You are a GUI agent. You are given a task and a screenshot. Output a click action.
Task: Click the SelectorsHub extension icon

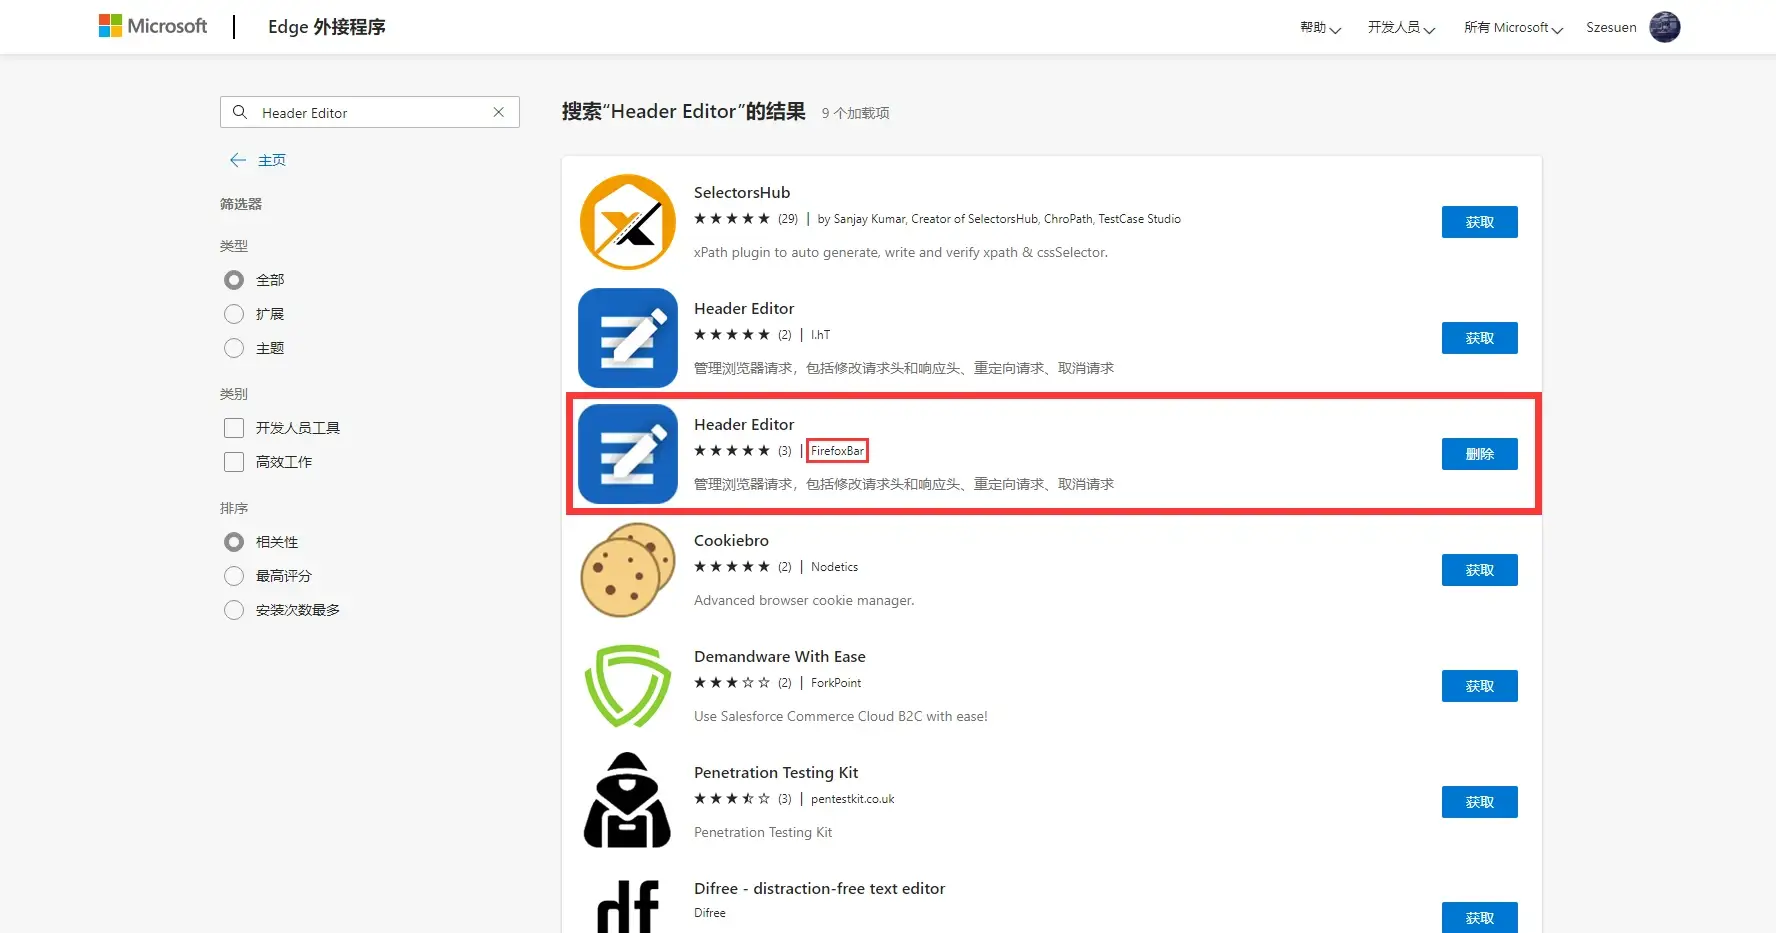627,221
